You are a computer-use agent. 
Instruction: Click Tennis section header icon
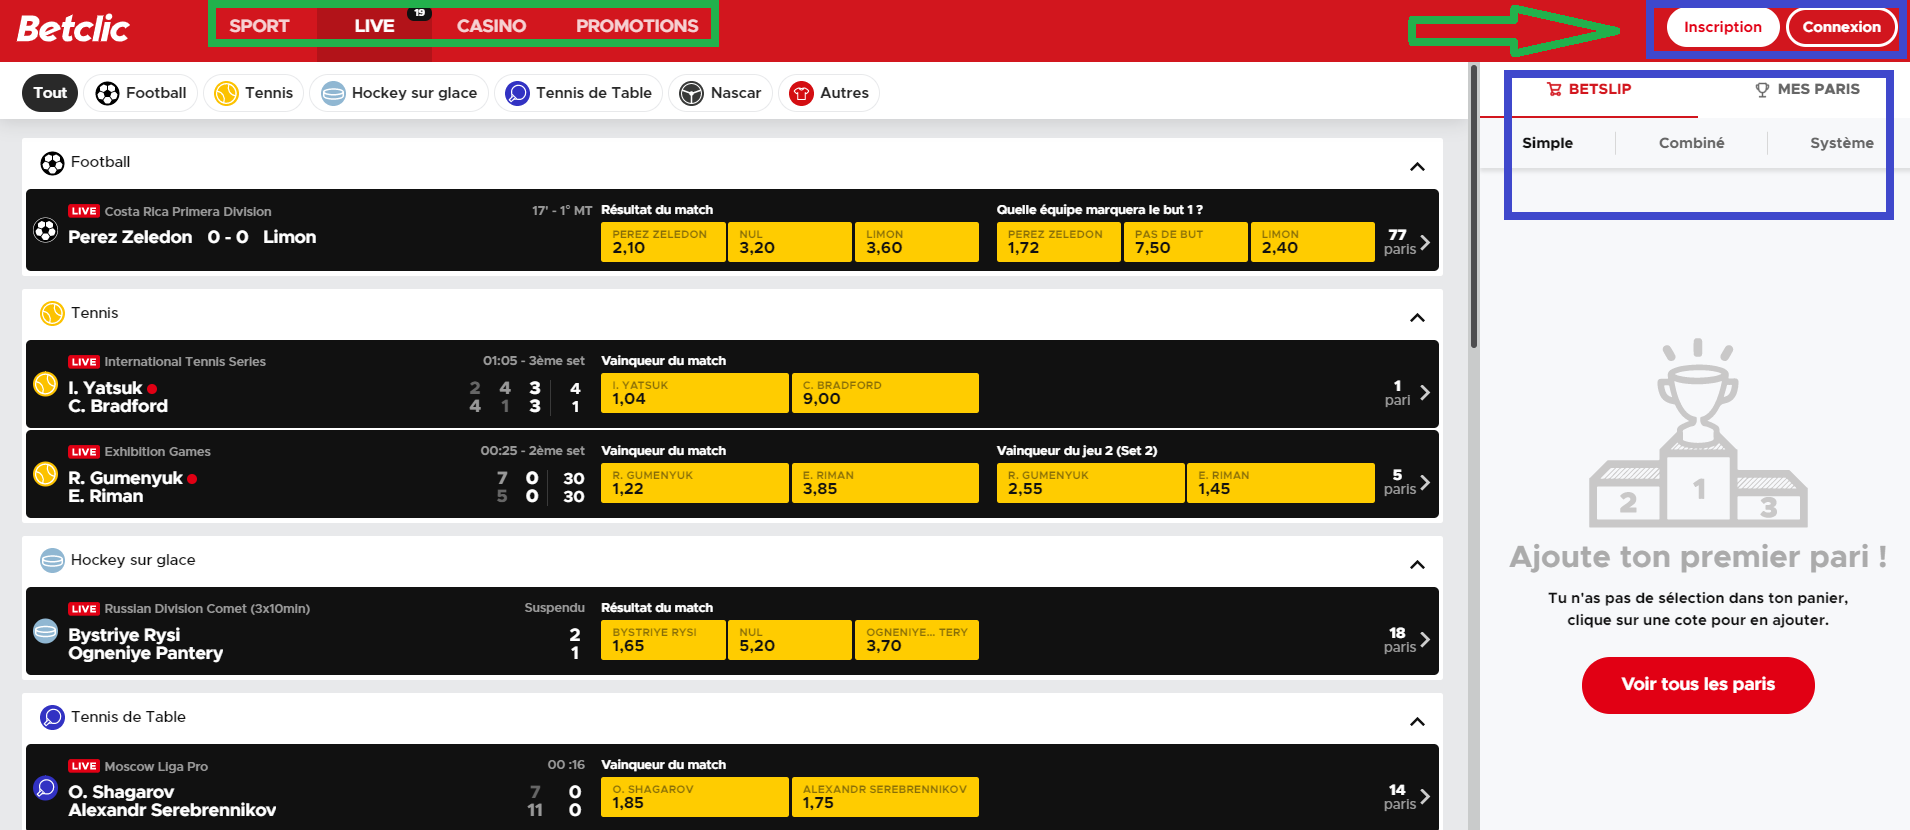[x=52, y=314]
